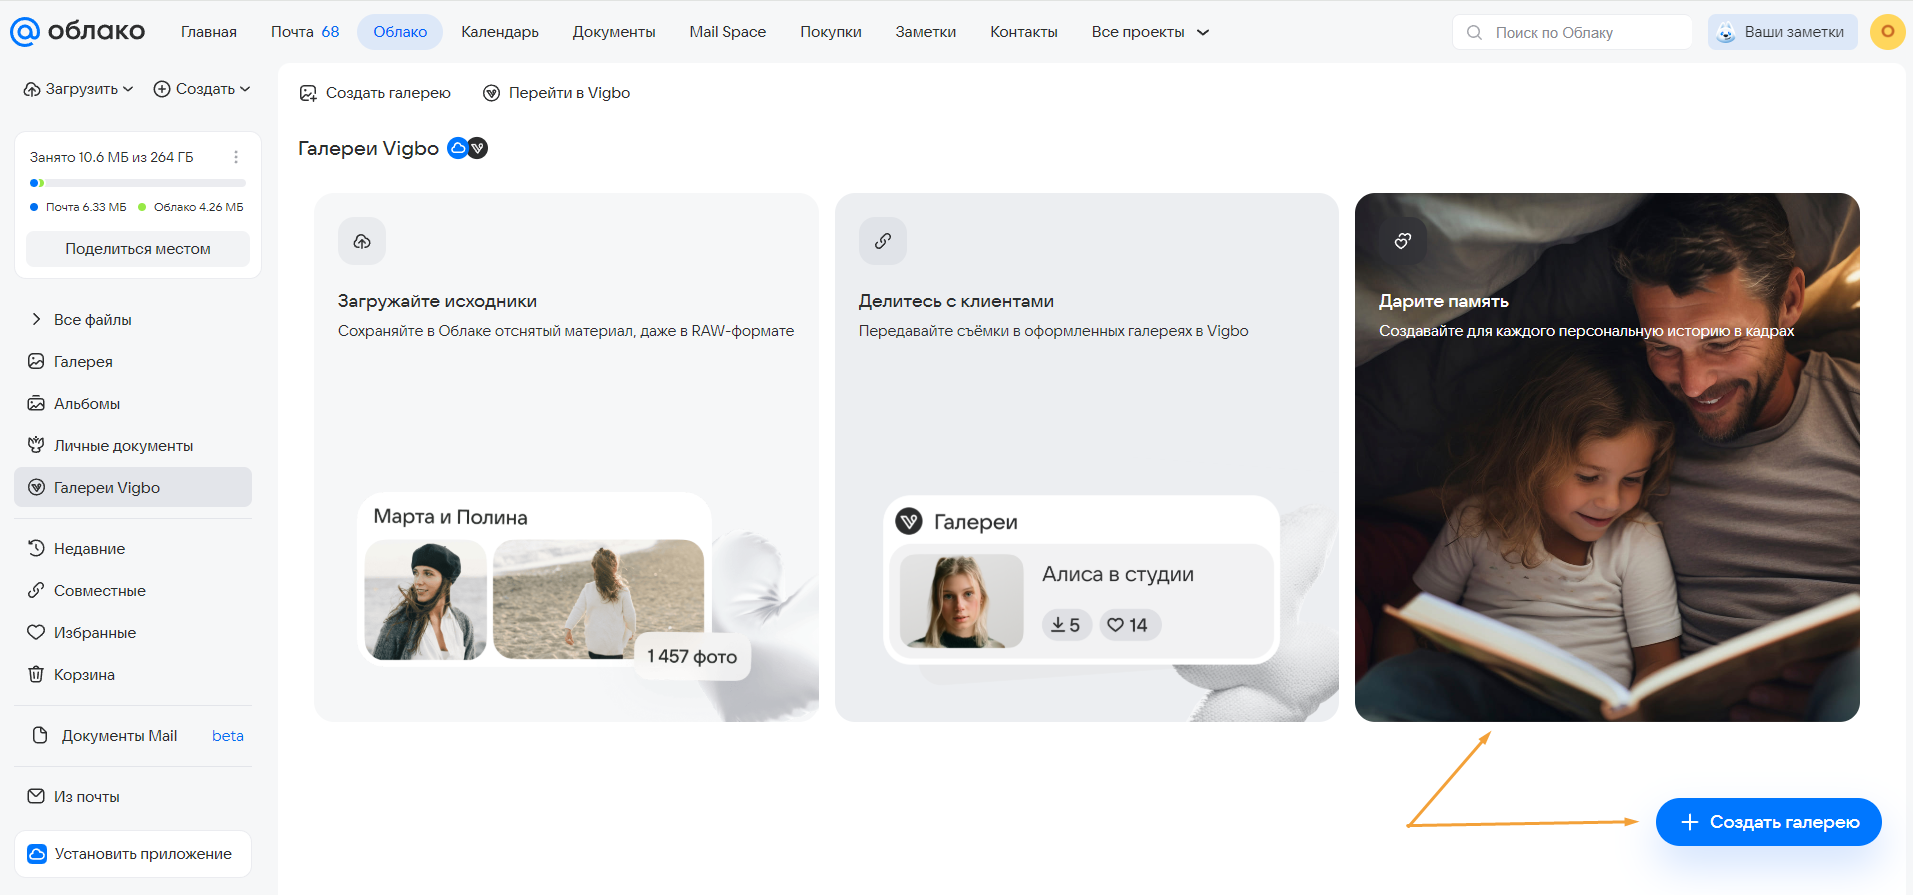Open the Создать dropdown
This screenshot has height=895, width=1913.
tap(201, 89)
